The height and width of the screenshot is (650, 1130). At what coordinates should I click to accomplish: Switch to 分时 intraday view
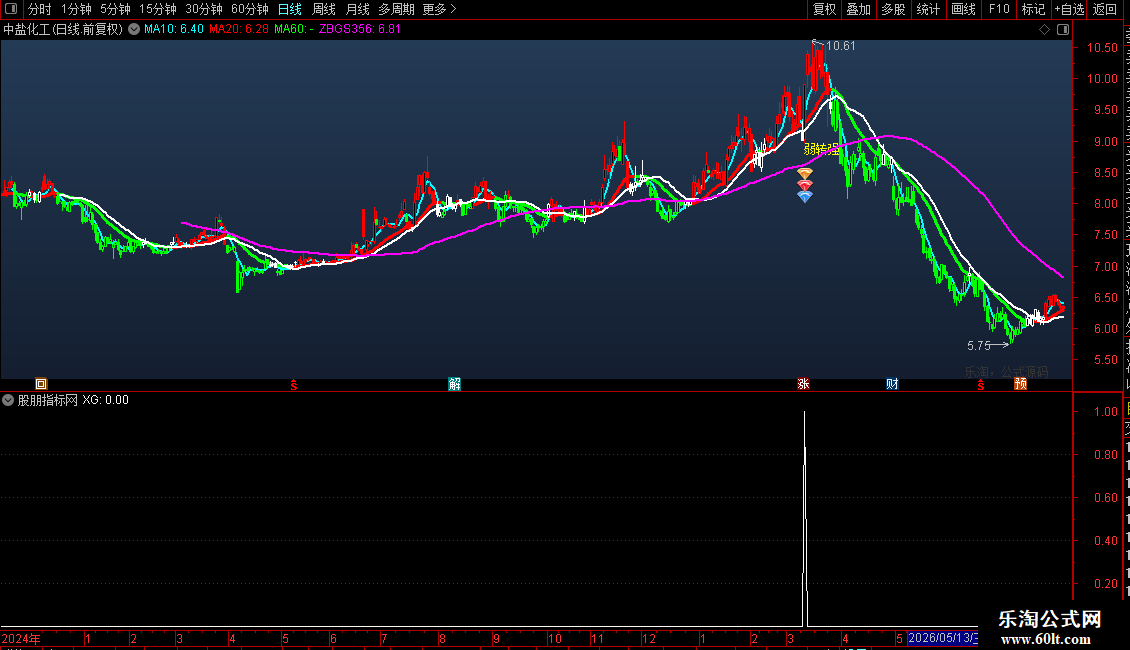pos(40,9)
